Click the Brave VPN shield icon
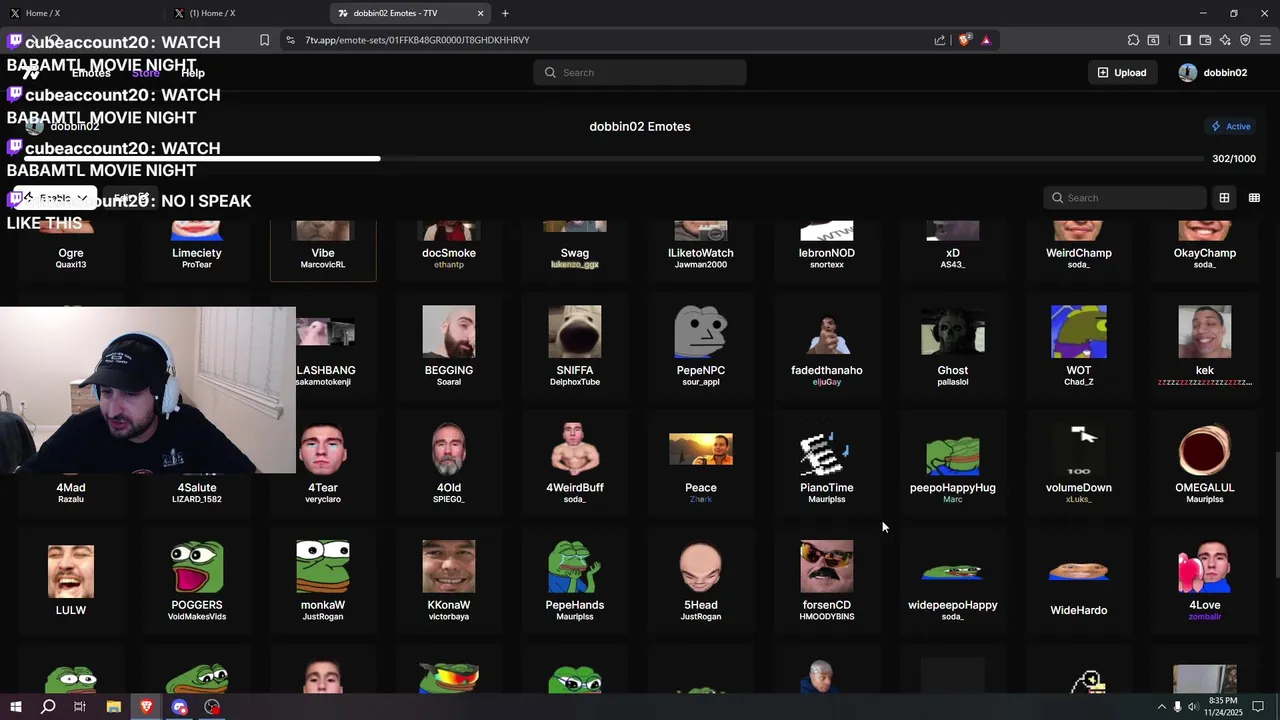Screen dimensions: 1280x720 (x=1245, y=40)
